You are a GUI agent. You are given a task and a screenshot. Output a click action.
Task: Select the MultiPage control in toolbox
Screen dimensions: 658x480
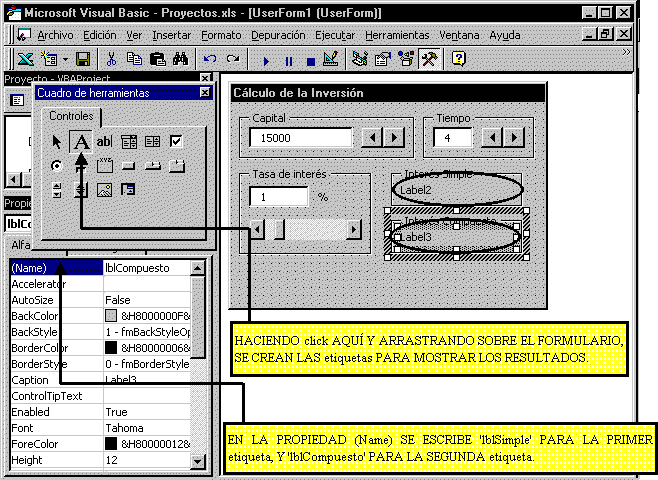click(x=177, y=166)
